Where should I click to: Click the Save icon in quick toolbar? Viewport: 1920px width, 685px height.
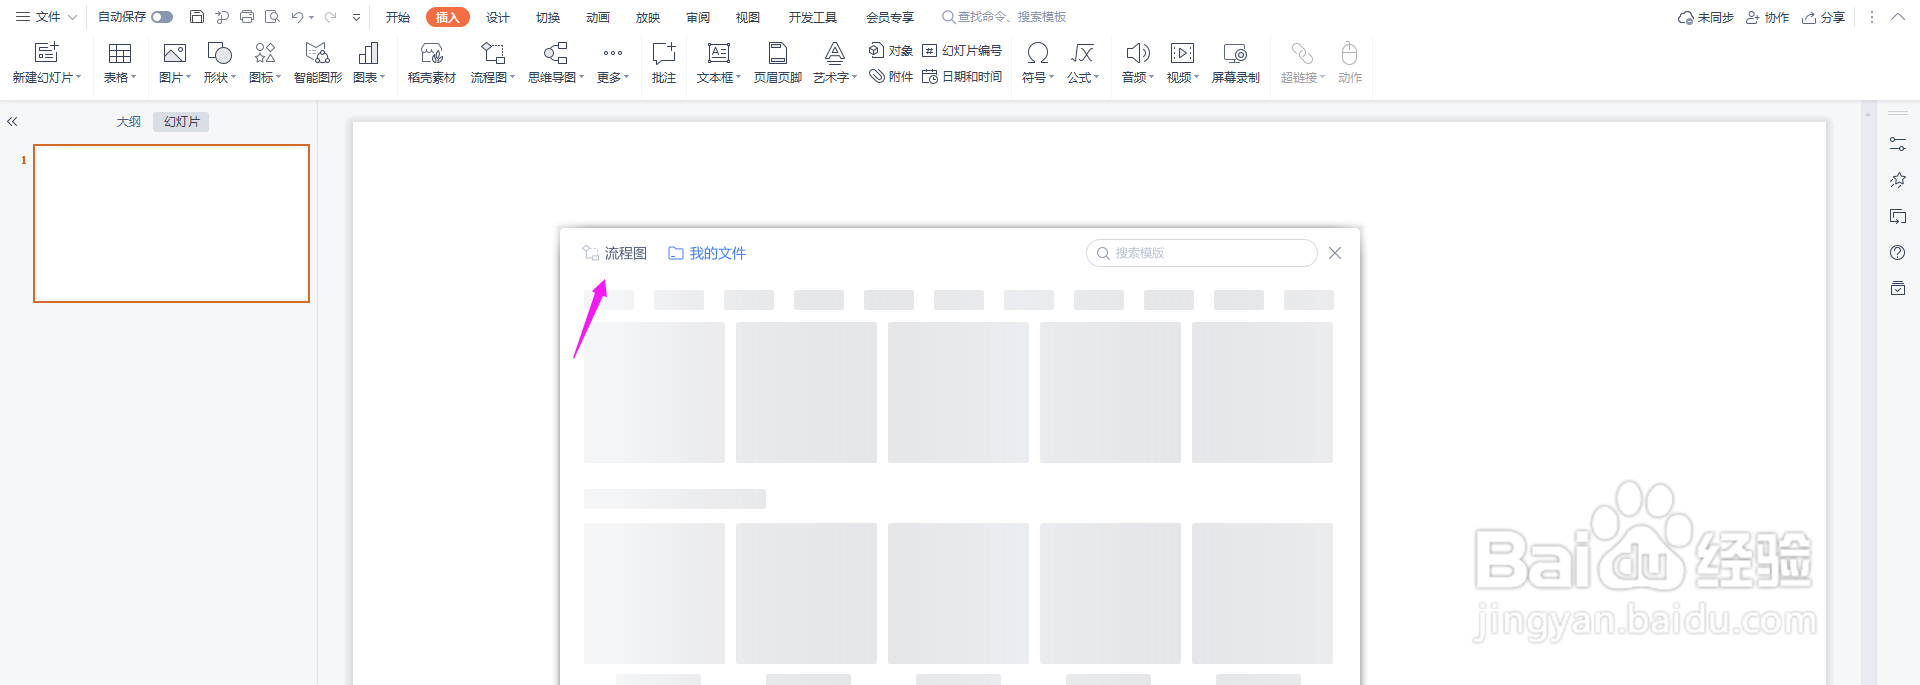pos(197,17)
